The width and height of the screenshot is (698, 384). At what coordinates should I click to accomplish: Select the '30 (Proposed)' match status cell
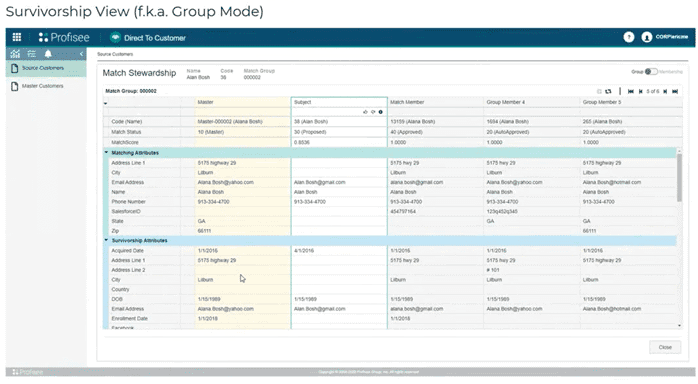click(339, 132)
